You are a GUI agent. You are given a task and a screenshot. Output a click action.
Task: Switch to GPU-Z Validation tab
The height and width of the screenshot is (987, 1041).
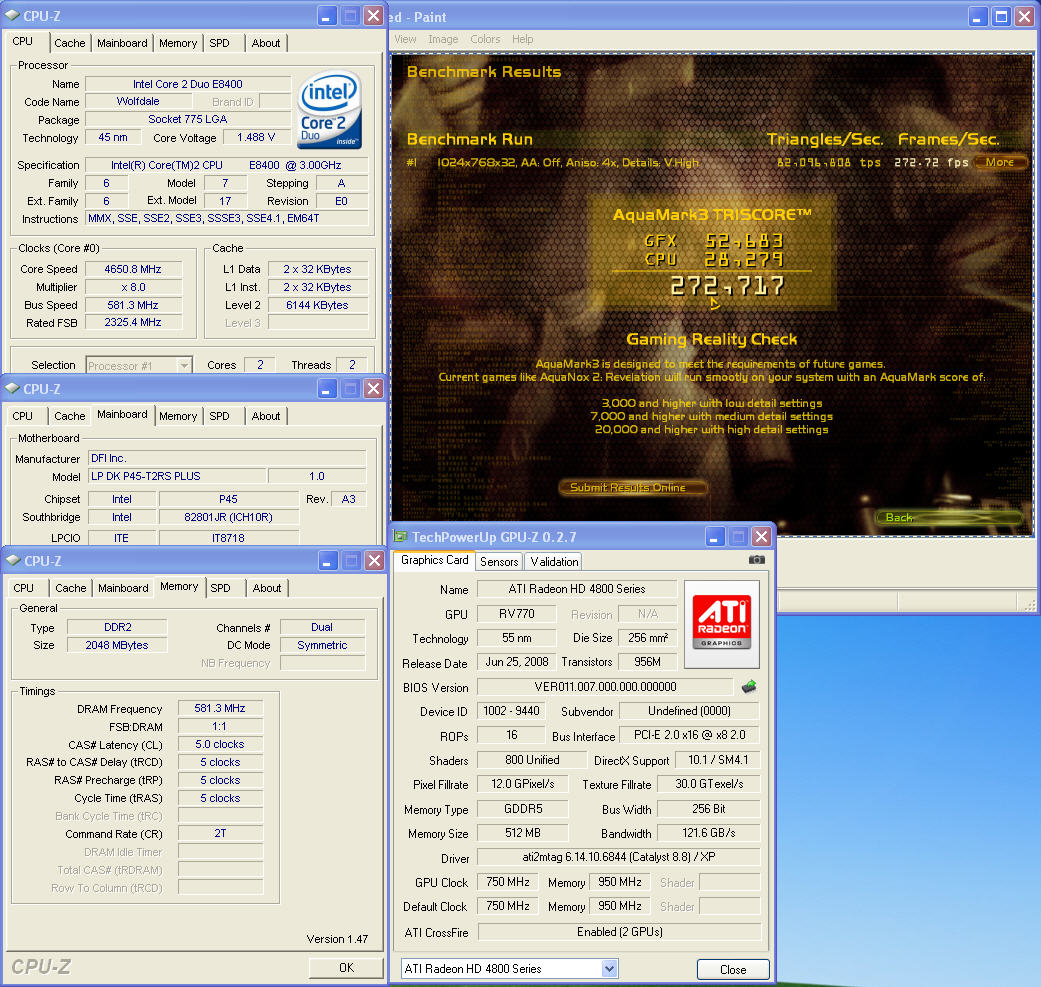[x=554, y=562]
